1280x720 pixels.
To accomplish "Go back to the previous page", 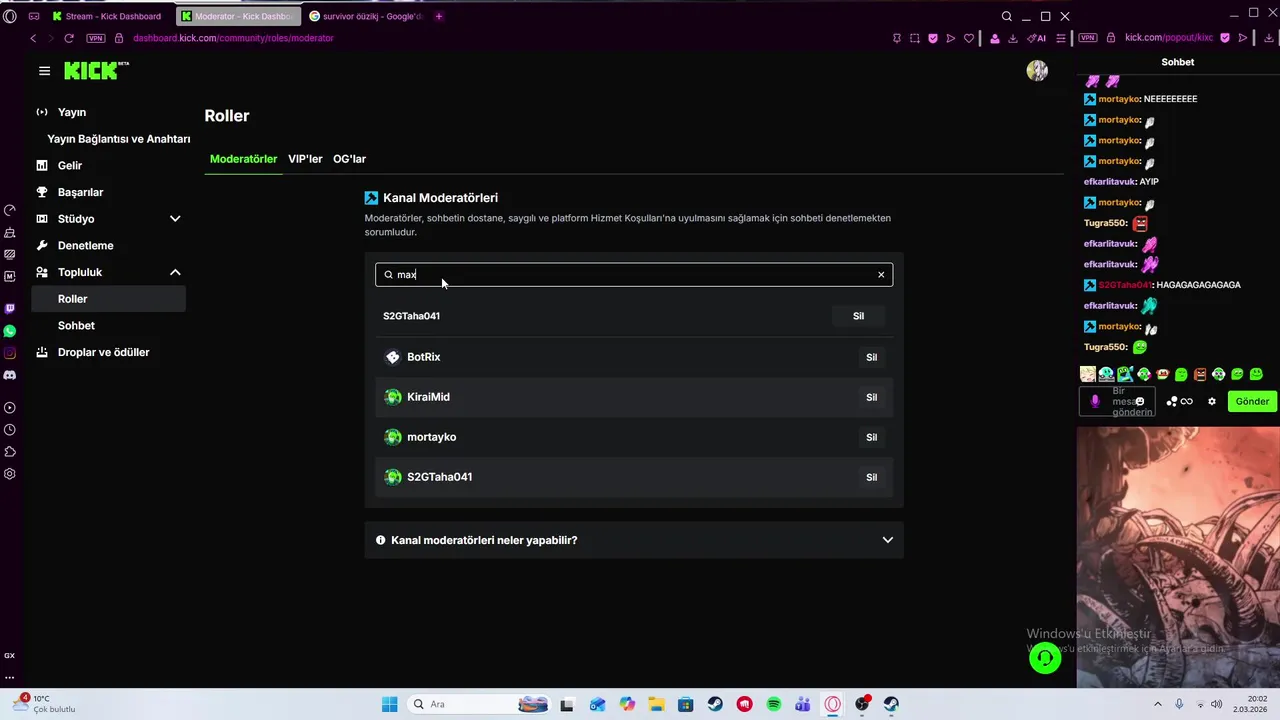I will [33, 38].
